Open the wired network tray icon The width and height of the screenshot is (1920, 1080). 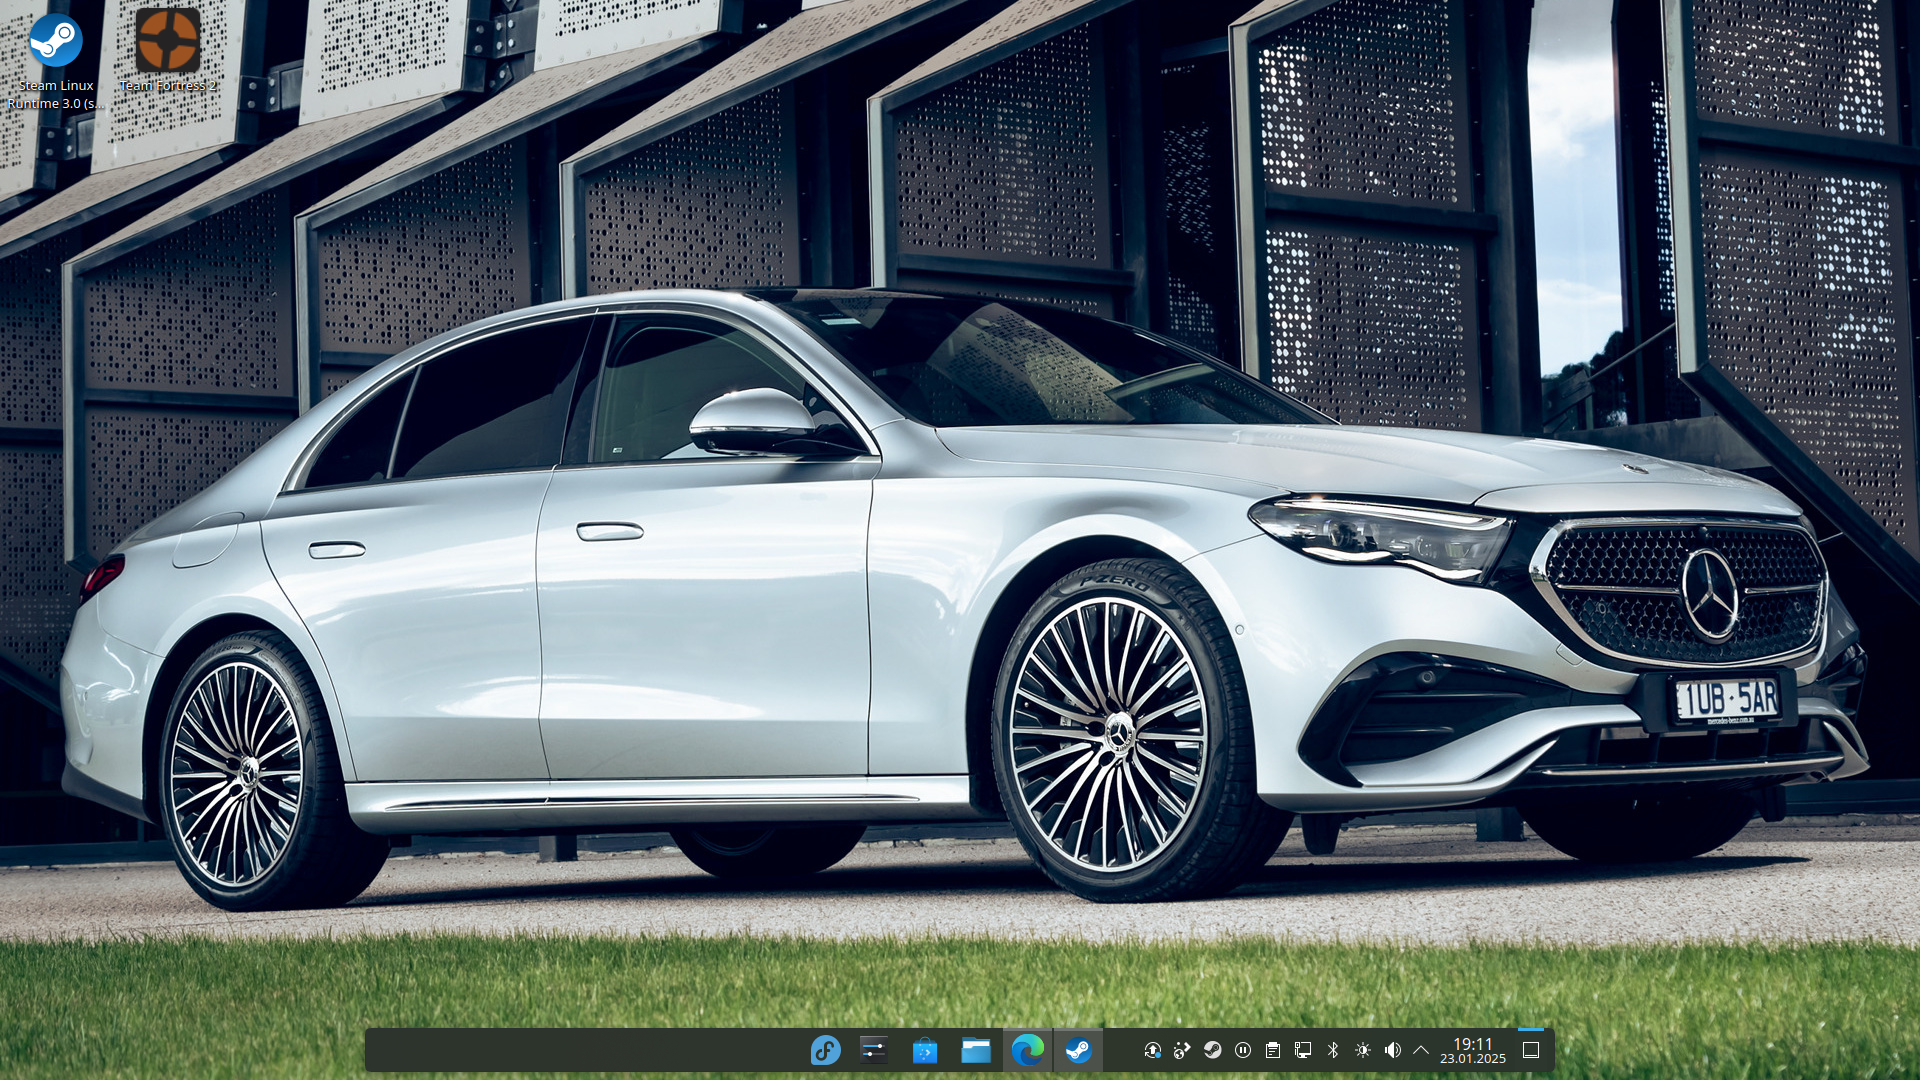click(1303, 1050)
